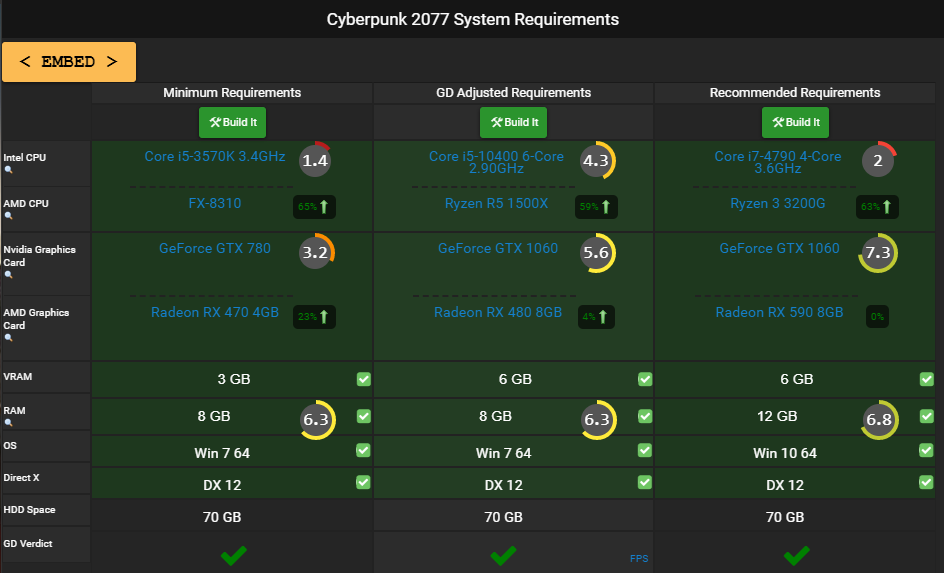The width and height of the screenshot is (944, 573).
Task: Click Build It under Minimum Requirements
Action: tap(232, 122)
